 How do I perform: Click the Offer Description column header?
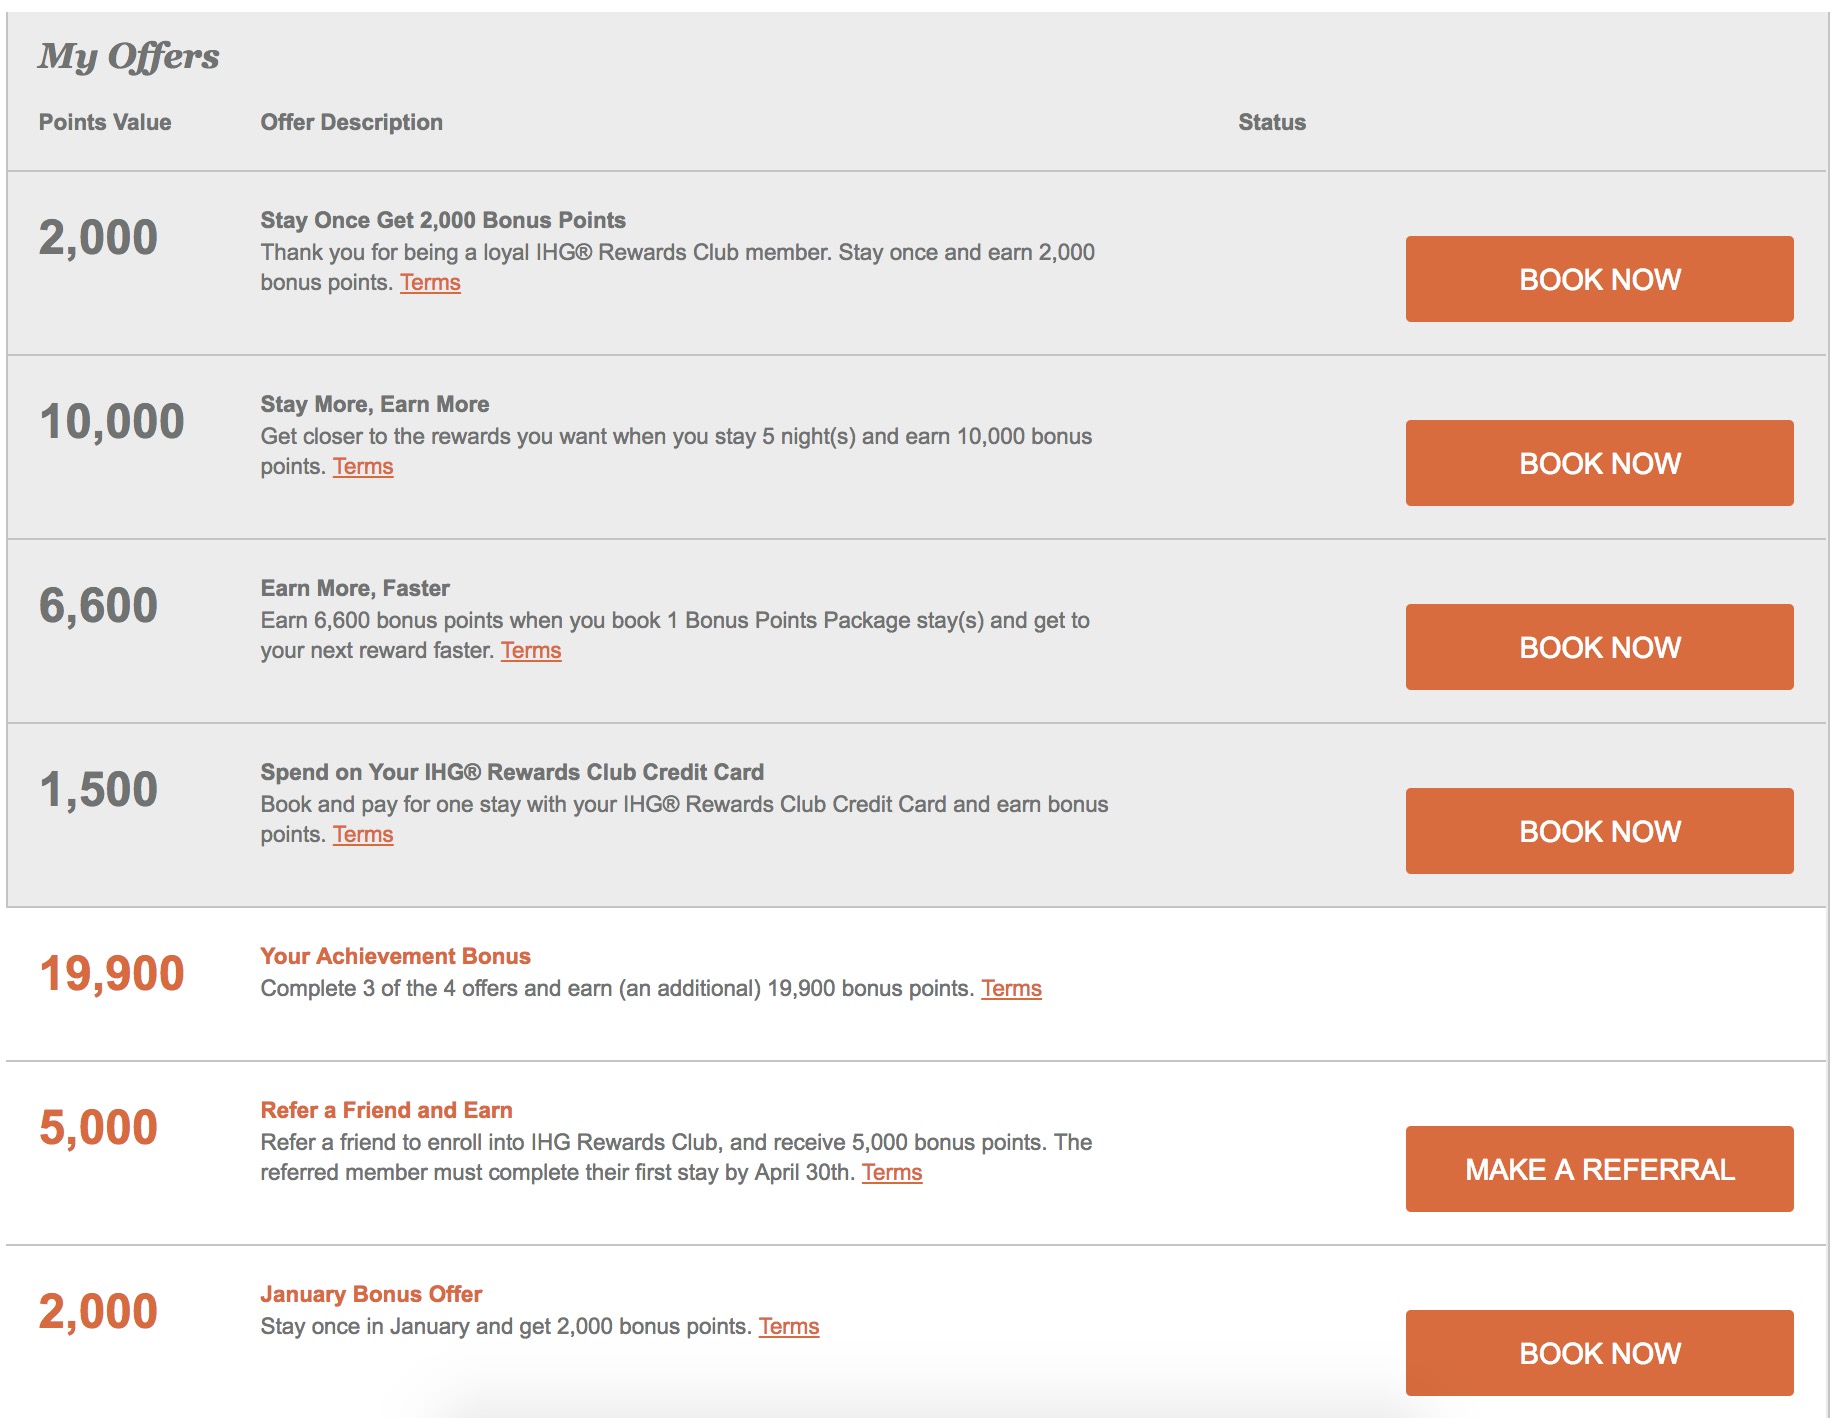pos(351,122)
